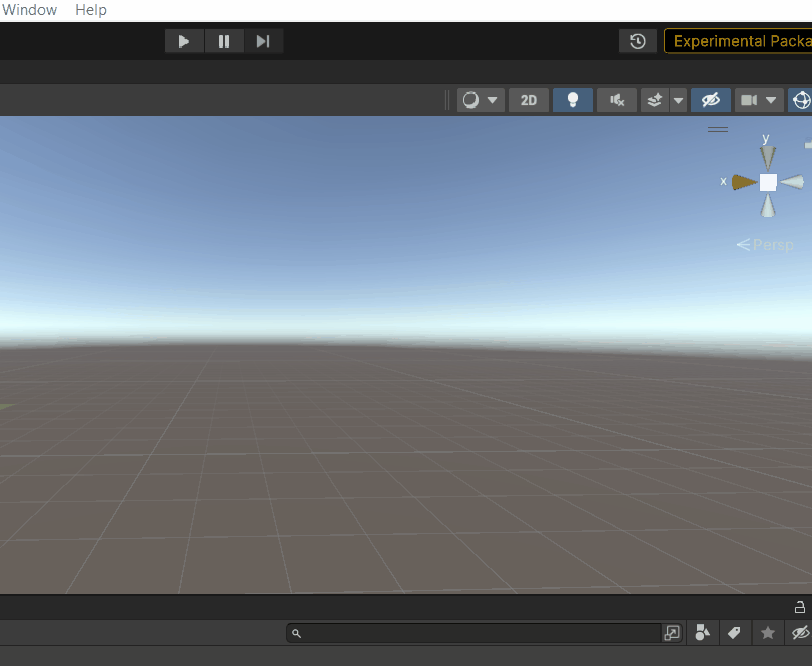
Task: Toggle scene audio mute icon
Action: (x=617, y=100)
